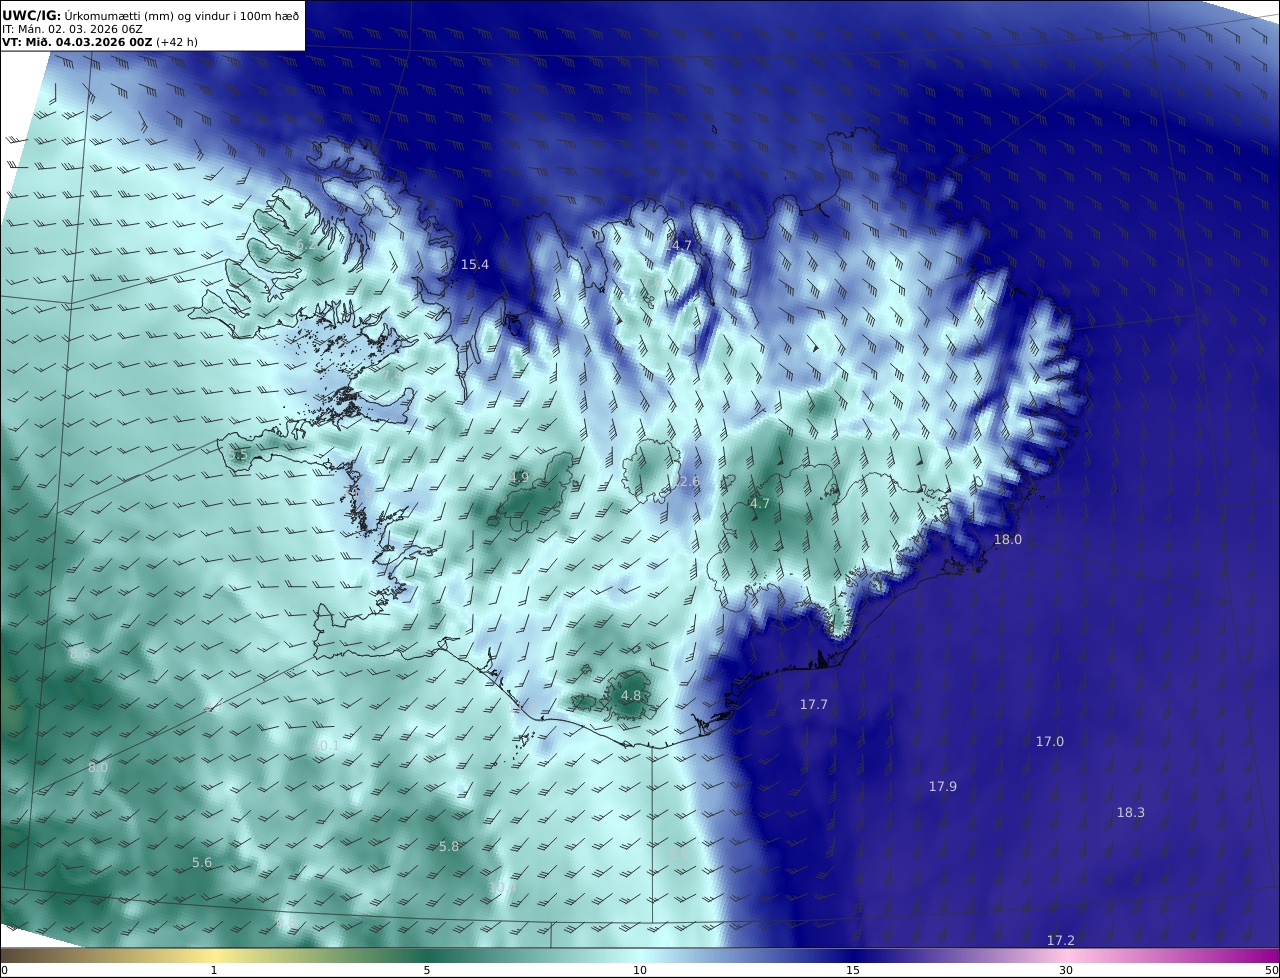Click the 30 tick on the color scale
The height and width of the screenshot is (978, 1280).
coord(1066,970)
